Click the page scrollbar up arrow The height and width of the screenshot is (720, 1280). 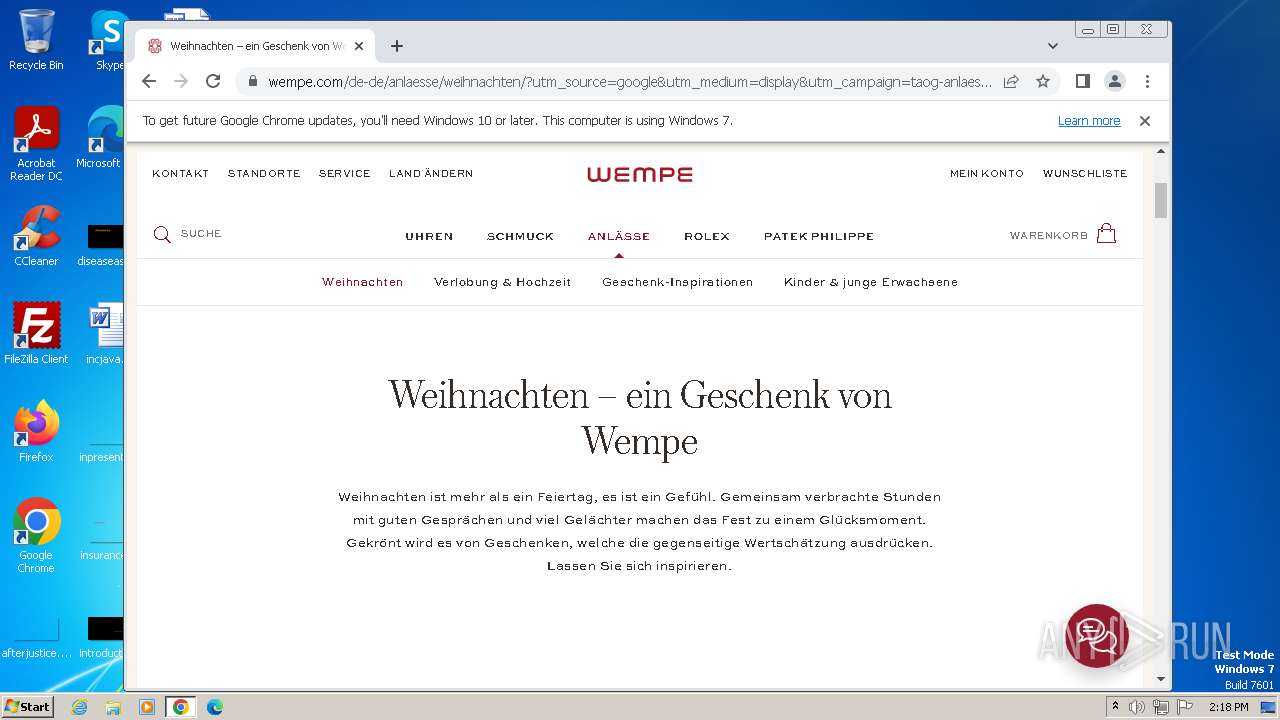coord(1161,152)
